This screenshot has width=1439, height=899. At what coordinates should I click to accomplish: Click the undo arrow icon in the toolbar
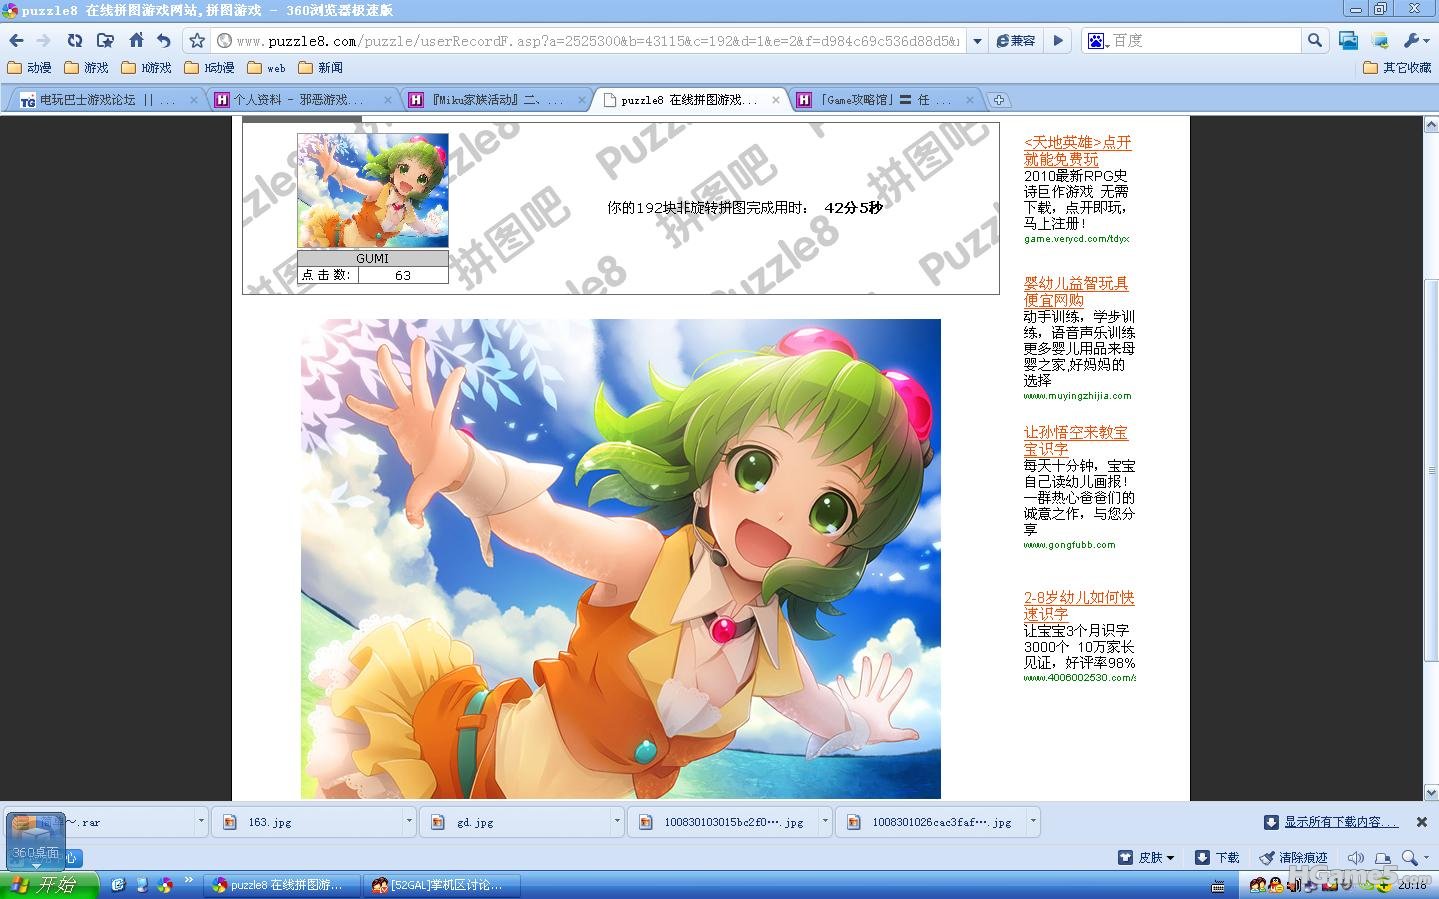click(164, 41)
